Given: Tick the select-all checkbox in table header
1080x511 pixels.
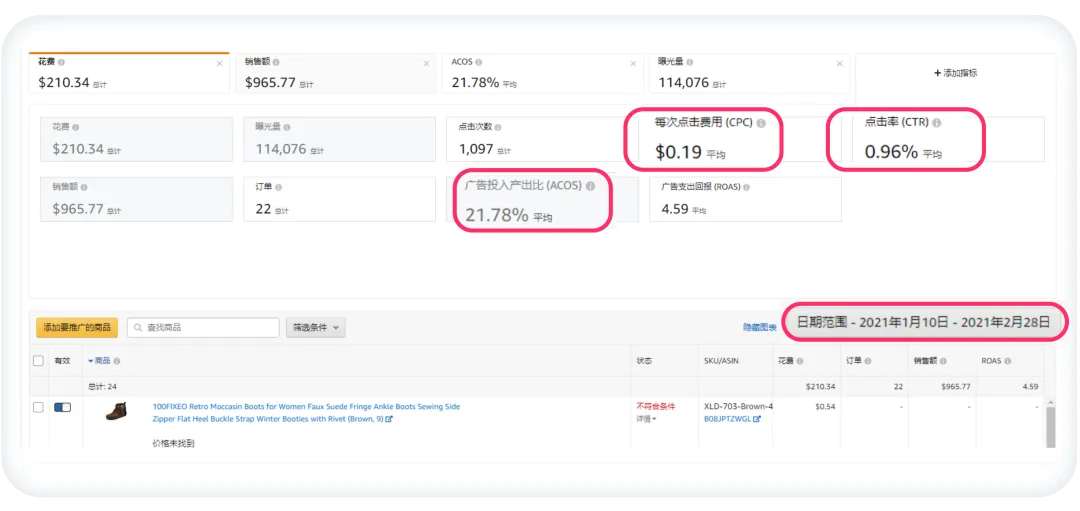Looking at the screenshot, I should click(x=38, y=360).
